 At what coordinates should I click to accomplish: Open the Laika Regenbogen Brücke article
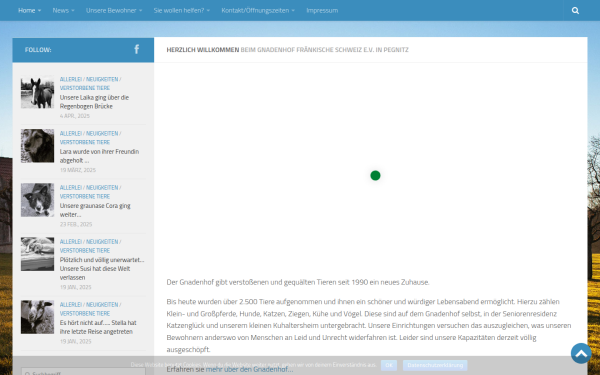point(94,102)
